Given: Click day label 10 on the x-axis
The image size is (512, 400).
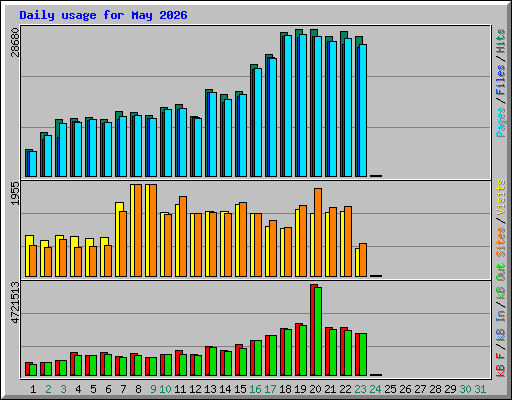Looking at the screenshot, I should 165,389.
